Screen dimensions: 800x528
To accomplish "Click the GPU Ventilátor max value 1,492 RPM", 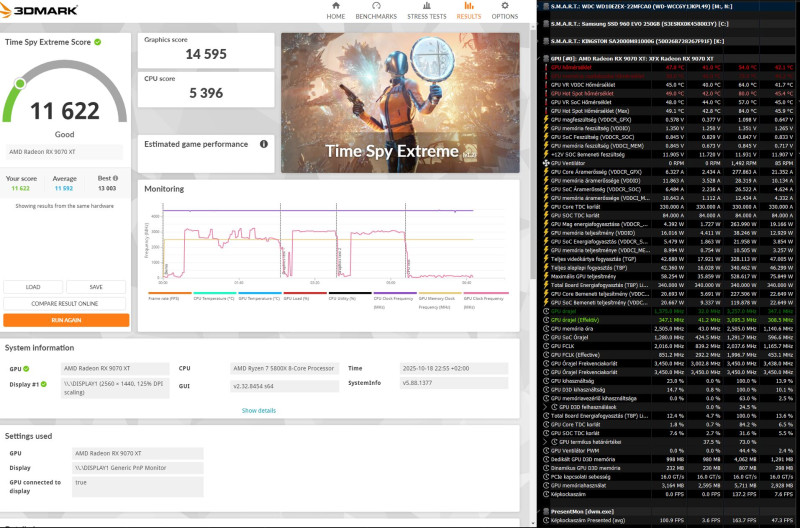I will [x=745, y=163].
